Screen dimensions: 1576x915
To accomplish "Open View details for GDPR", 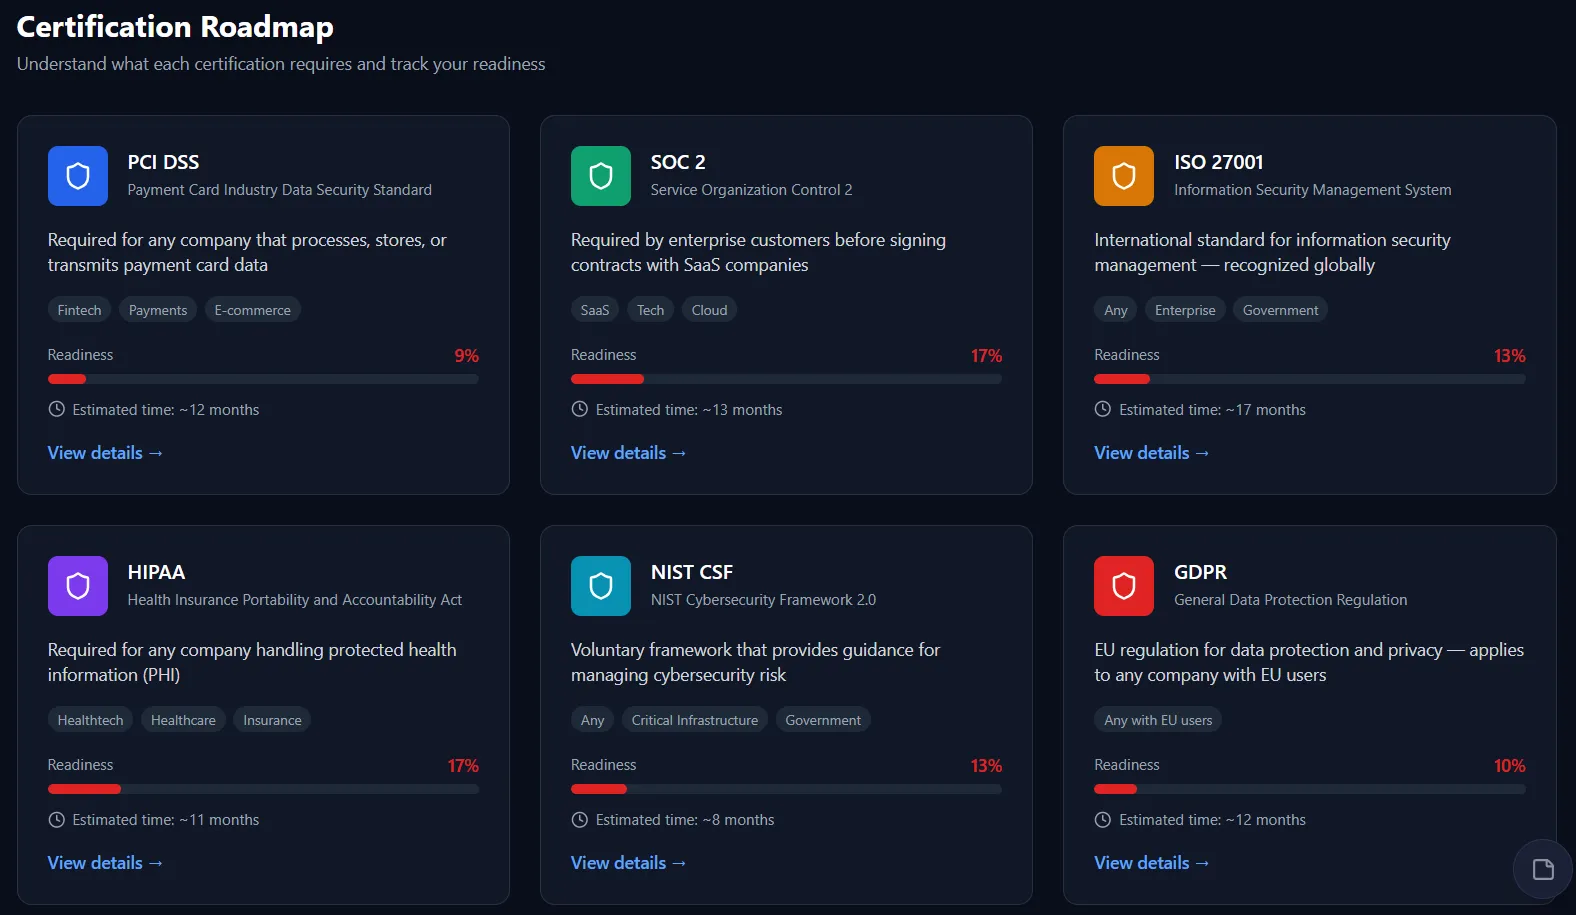I will tap(1151, 863).
